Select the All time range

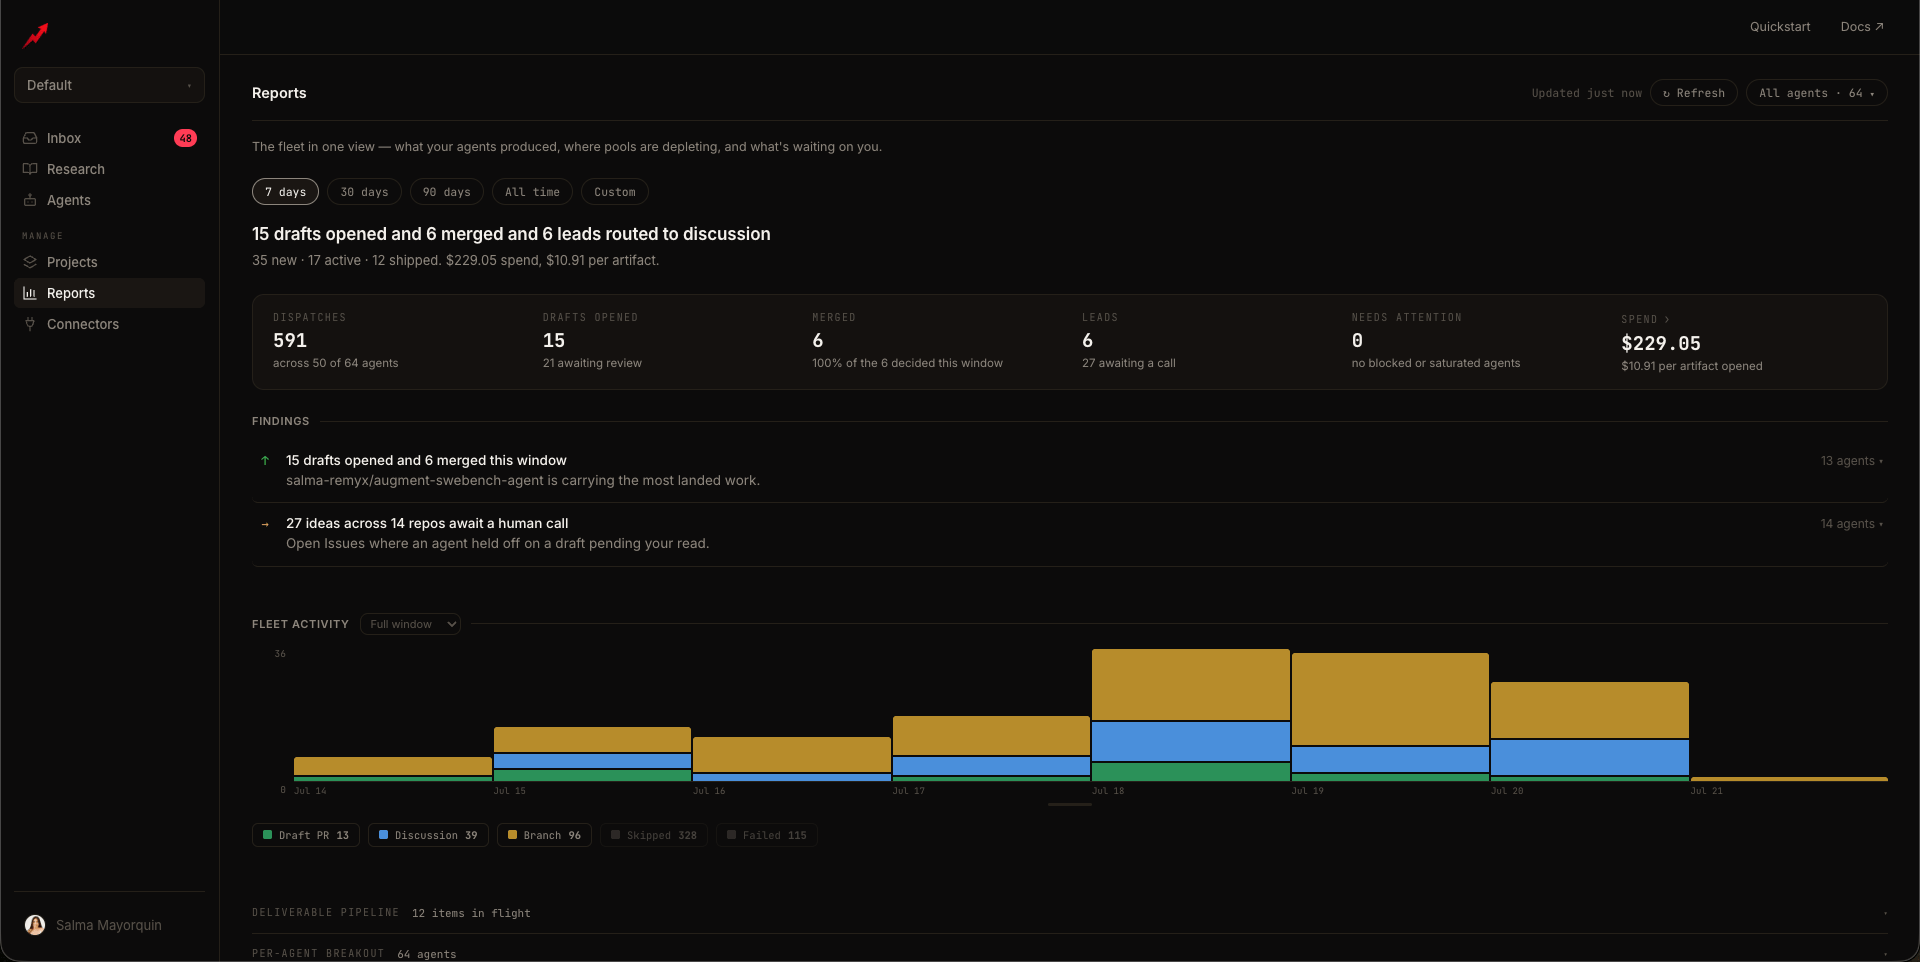click(x=532, y=192)
